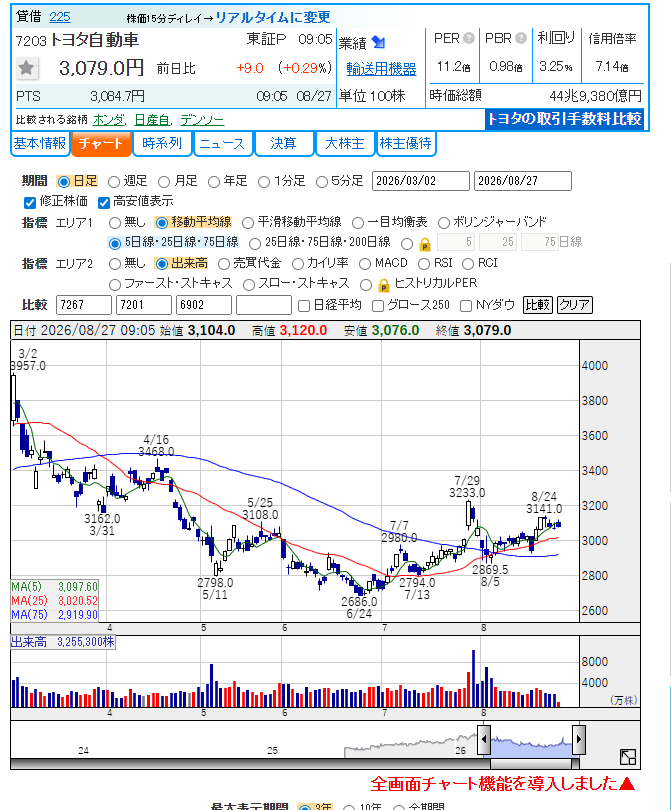
Task: Click right handle arrow of range slider
Action: pyautogui.click(x=579, y=739)
